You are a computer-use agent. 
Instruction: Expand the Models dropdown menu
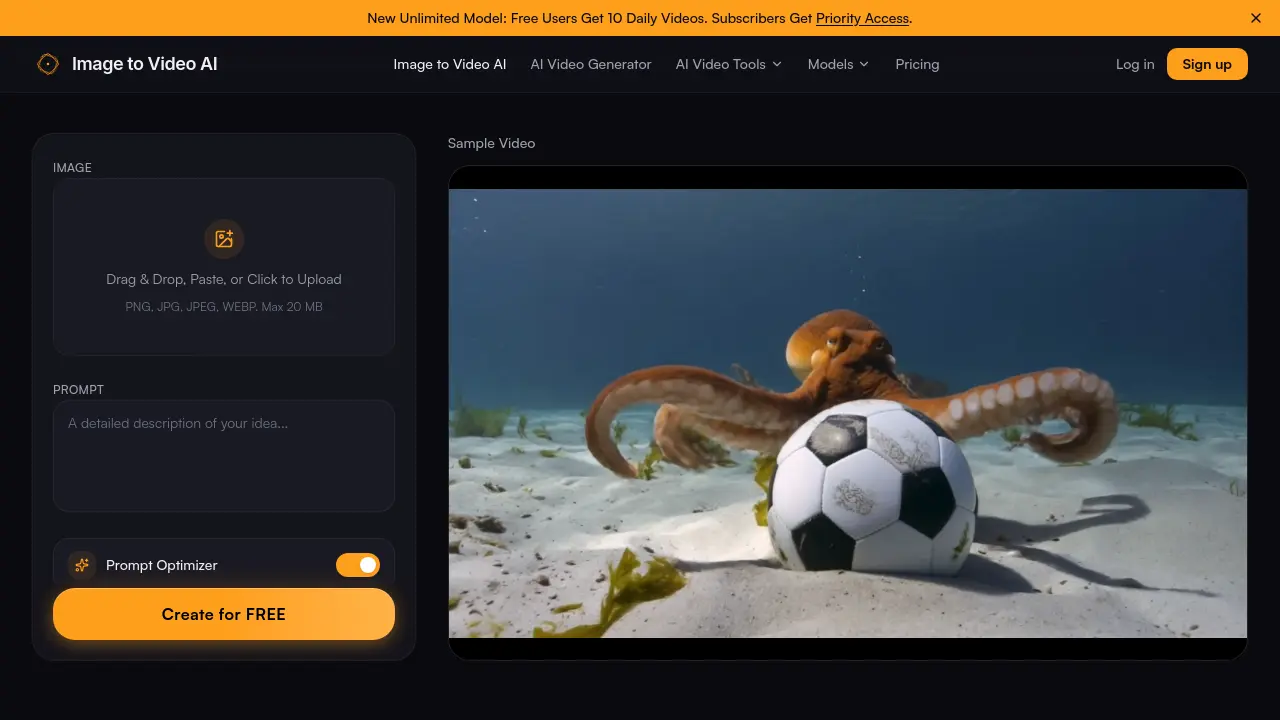coord(838,64)
